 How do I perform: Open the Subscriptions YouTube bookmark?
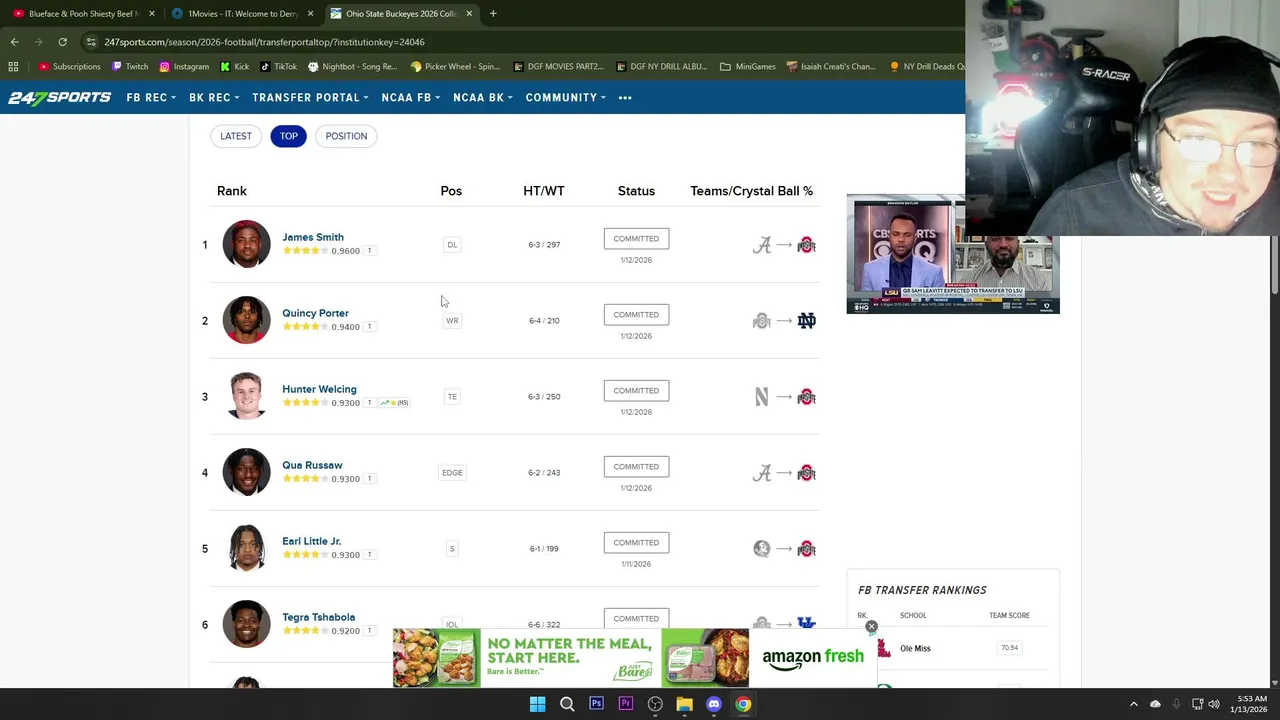click(x=69, y=66)
